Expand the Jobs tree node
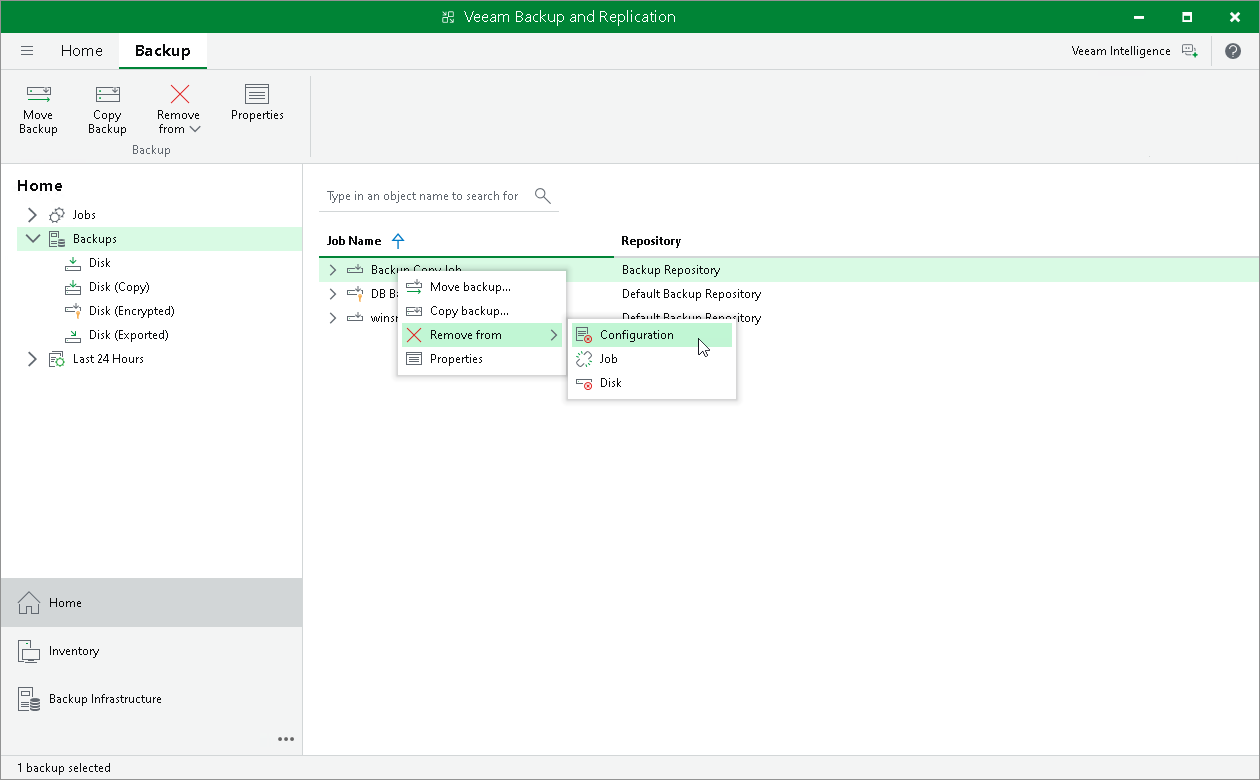This screenshot has height=780, width=1260. click(32, 215)
